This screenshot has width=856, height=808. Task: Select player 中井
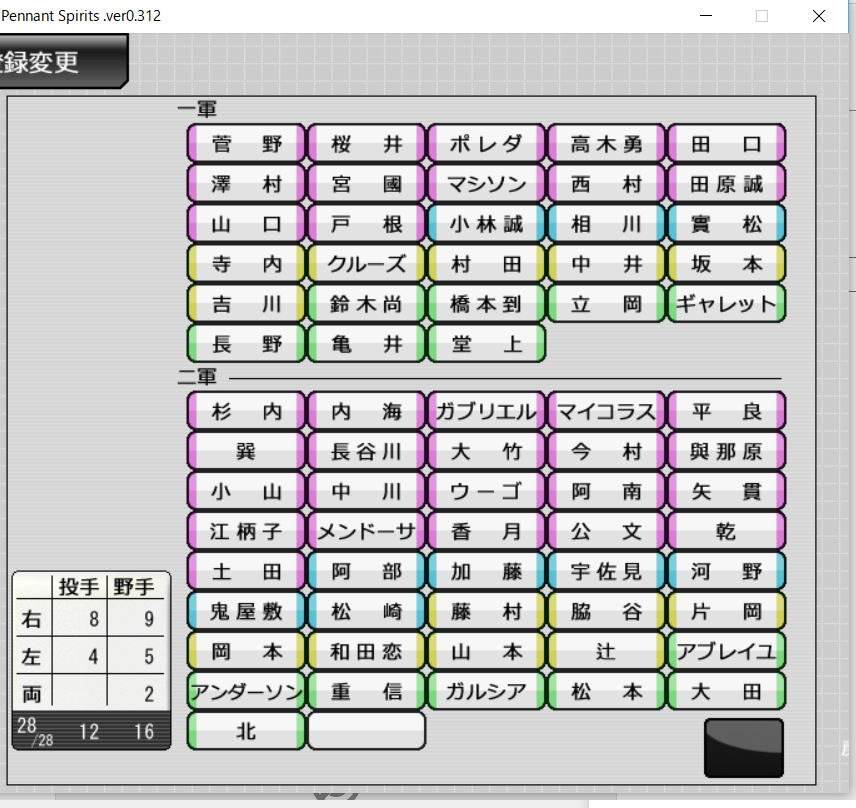pos(607,264)
